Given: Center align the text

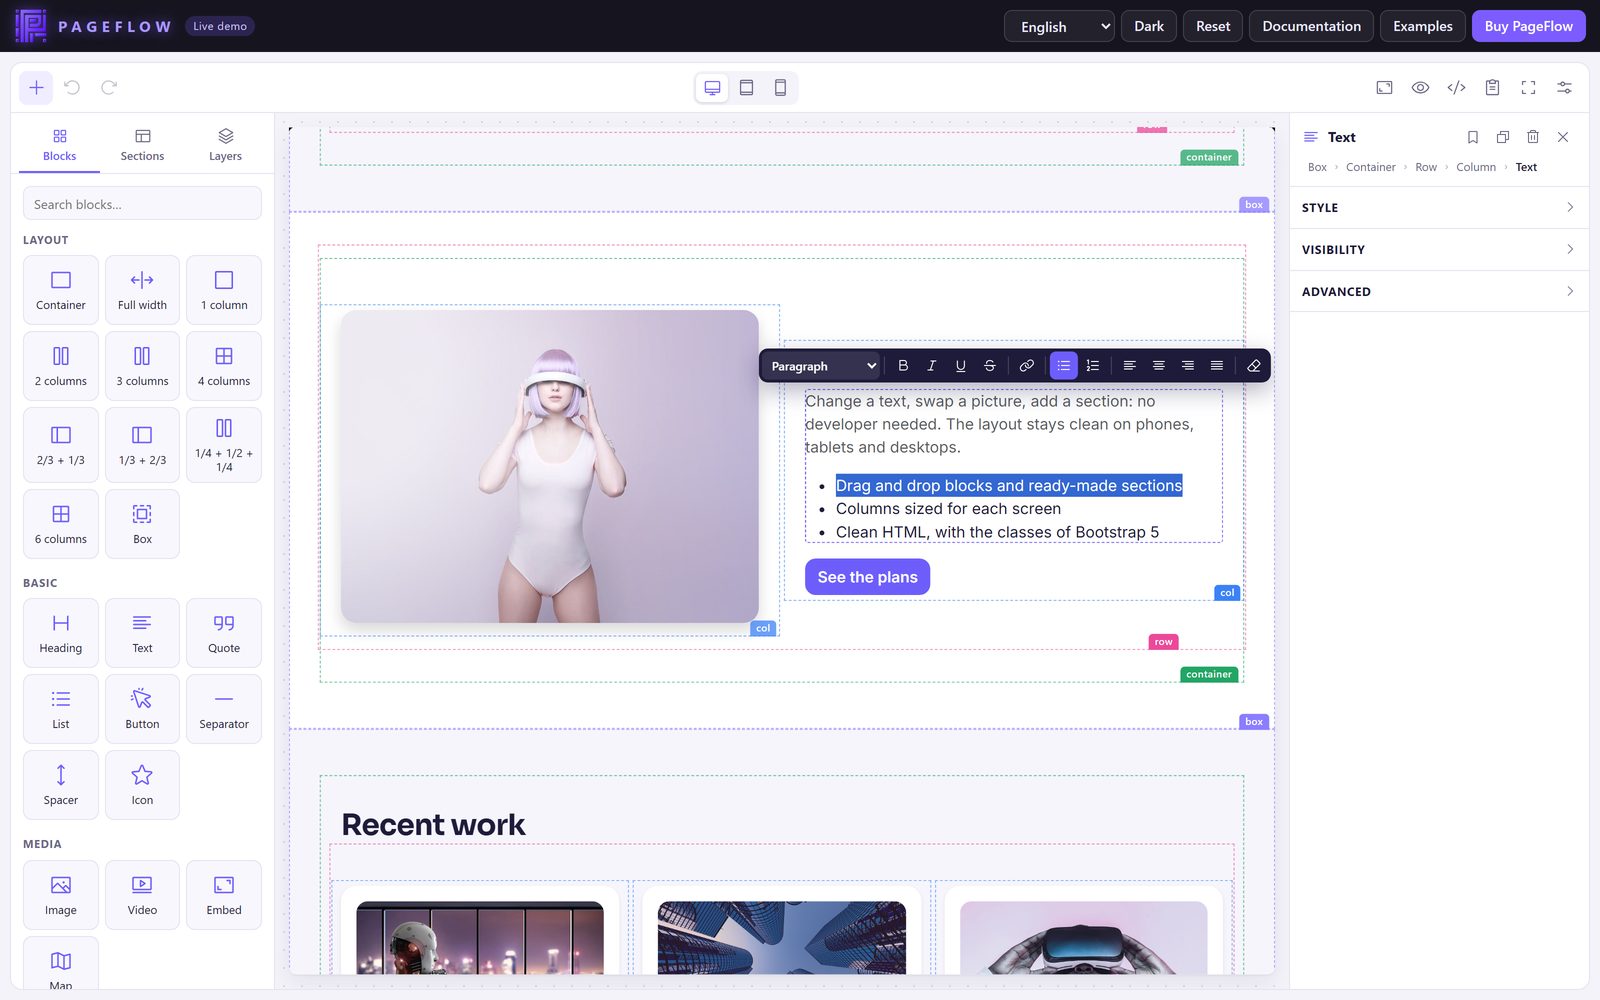Looking at the screenshot, I should [1159, 366].
